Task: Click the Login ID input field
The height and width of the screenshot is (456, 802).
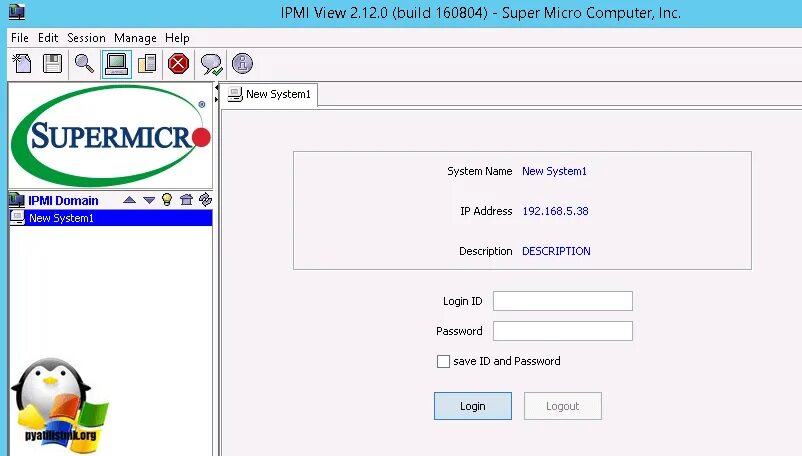Action: [x=563, y=301]
